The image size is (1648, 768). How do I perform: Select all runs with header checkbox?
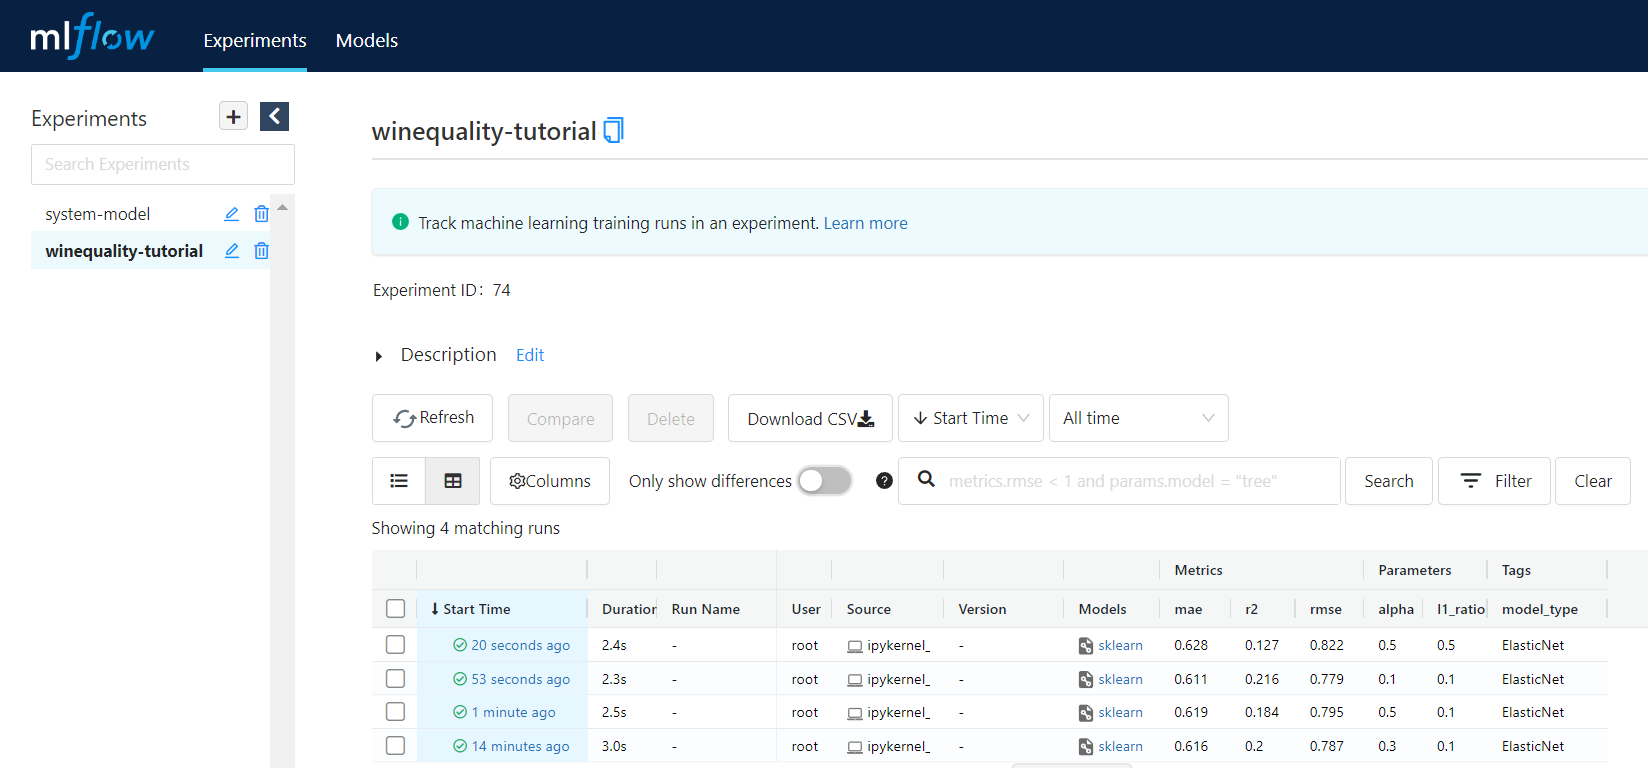396,608
